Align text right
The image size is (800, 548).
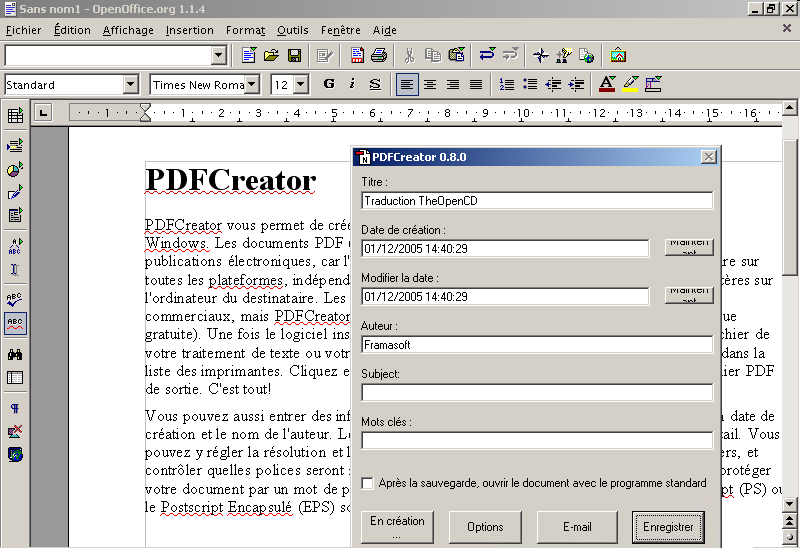(x=453, y=84)
